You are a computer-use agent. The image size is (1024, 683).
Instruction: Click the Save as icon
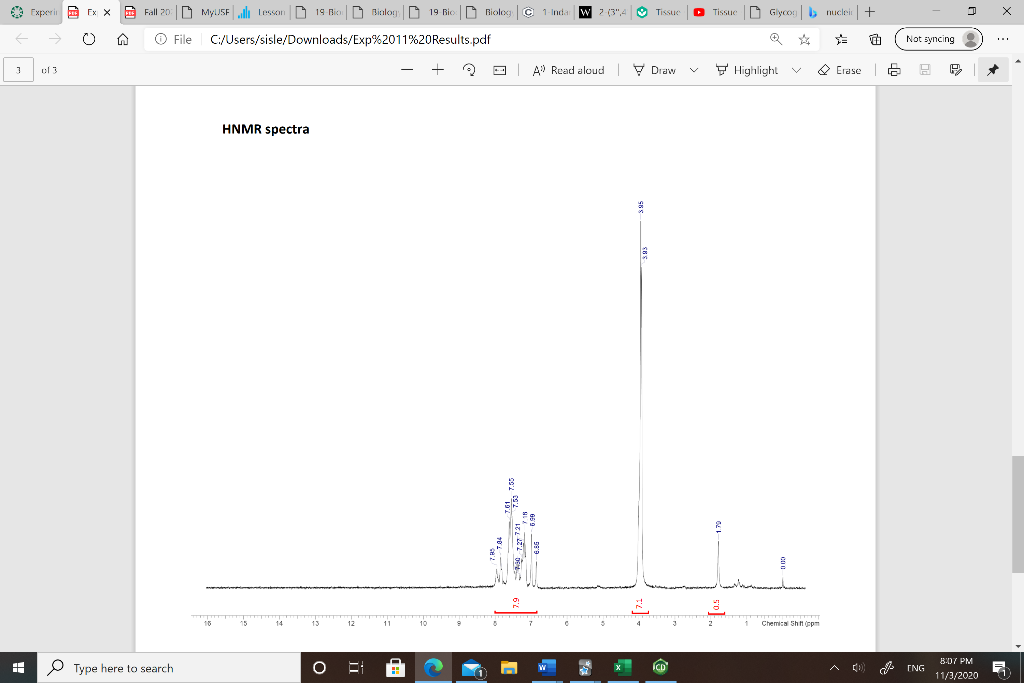coord(956,70)
